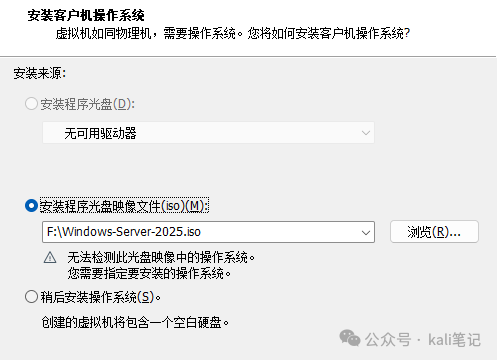Click the 安装程序光盘映像文件(iso)(M) label text
This screenshot has height=360, width=497.
click(x=124, y=206)
